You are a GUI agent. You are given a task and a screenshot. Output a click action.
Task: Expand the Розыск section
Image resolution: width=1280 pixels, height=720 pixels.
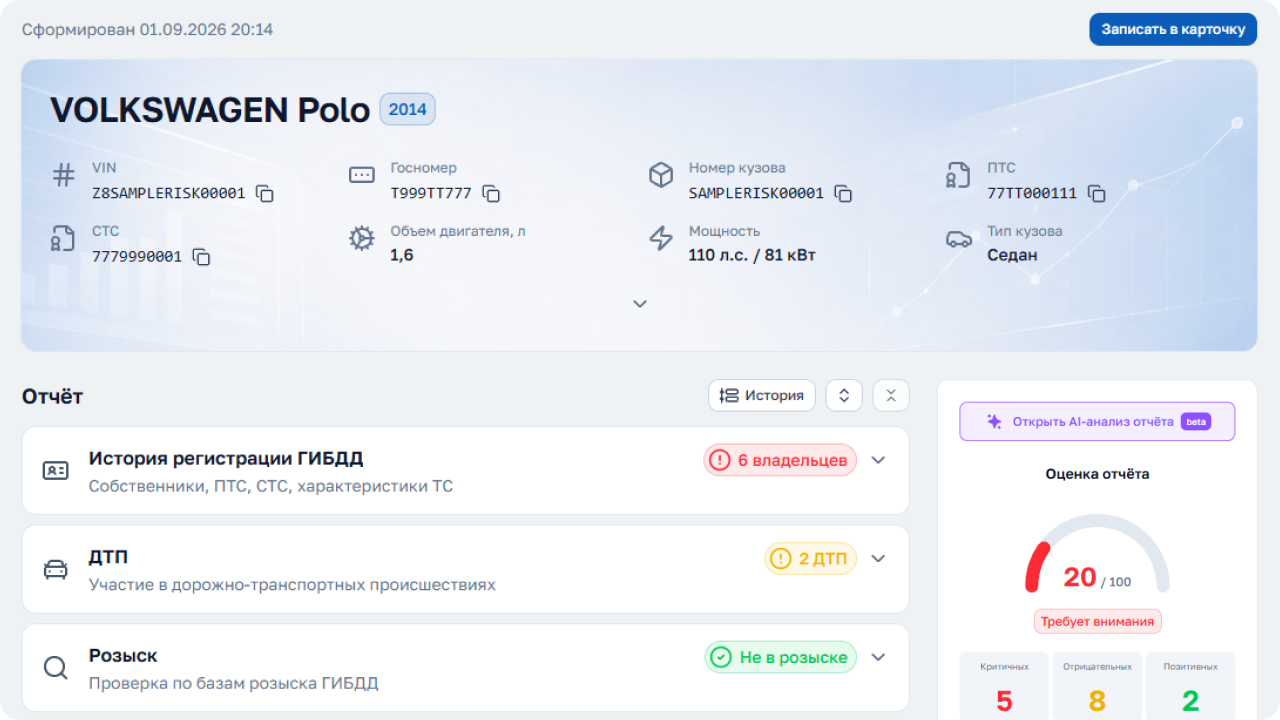click(x=878, y=657)
